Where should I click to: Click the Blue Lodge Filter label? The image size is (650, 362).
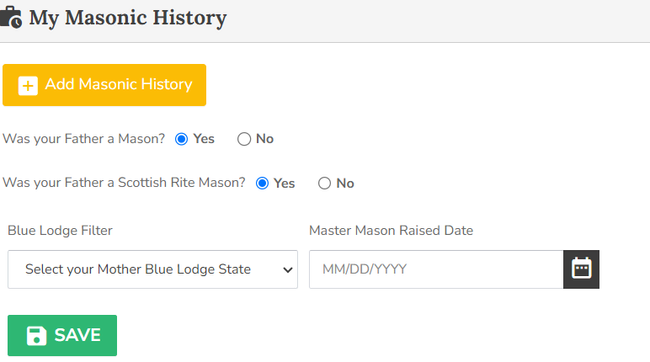click(x=60, y=231)
